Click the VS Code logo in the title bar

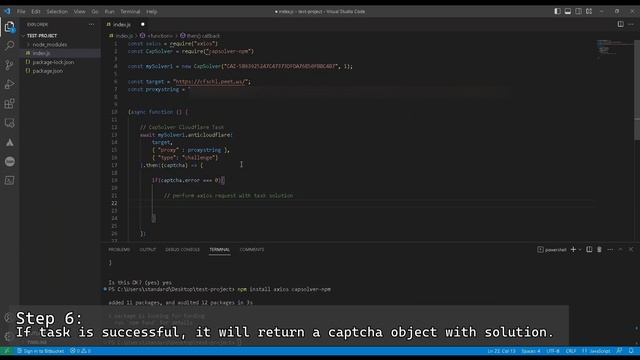[7, 11]
